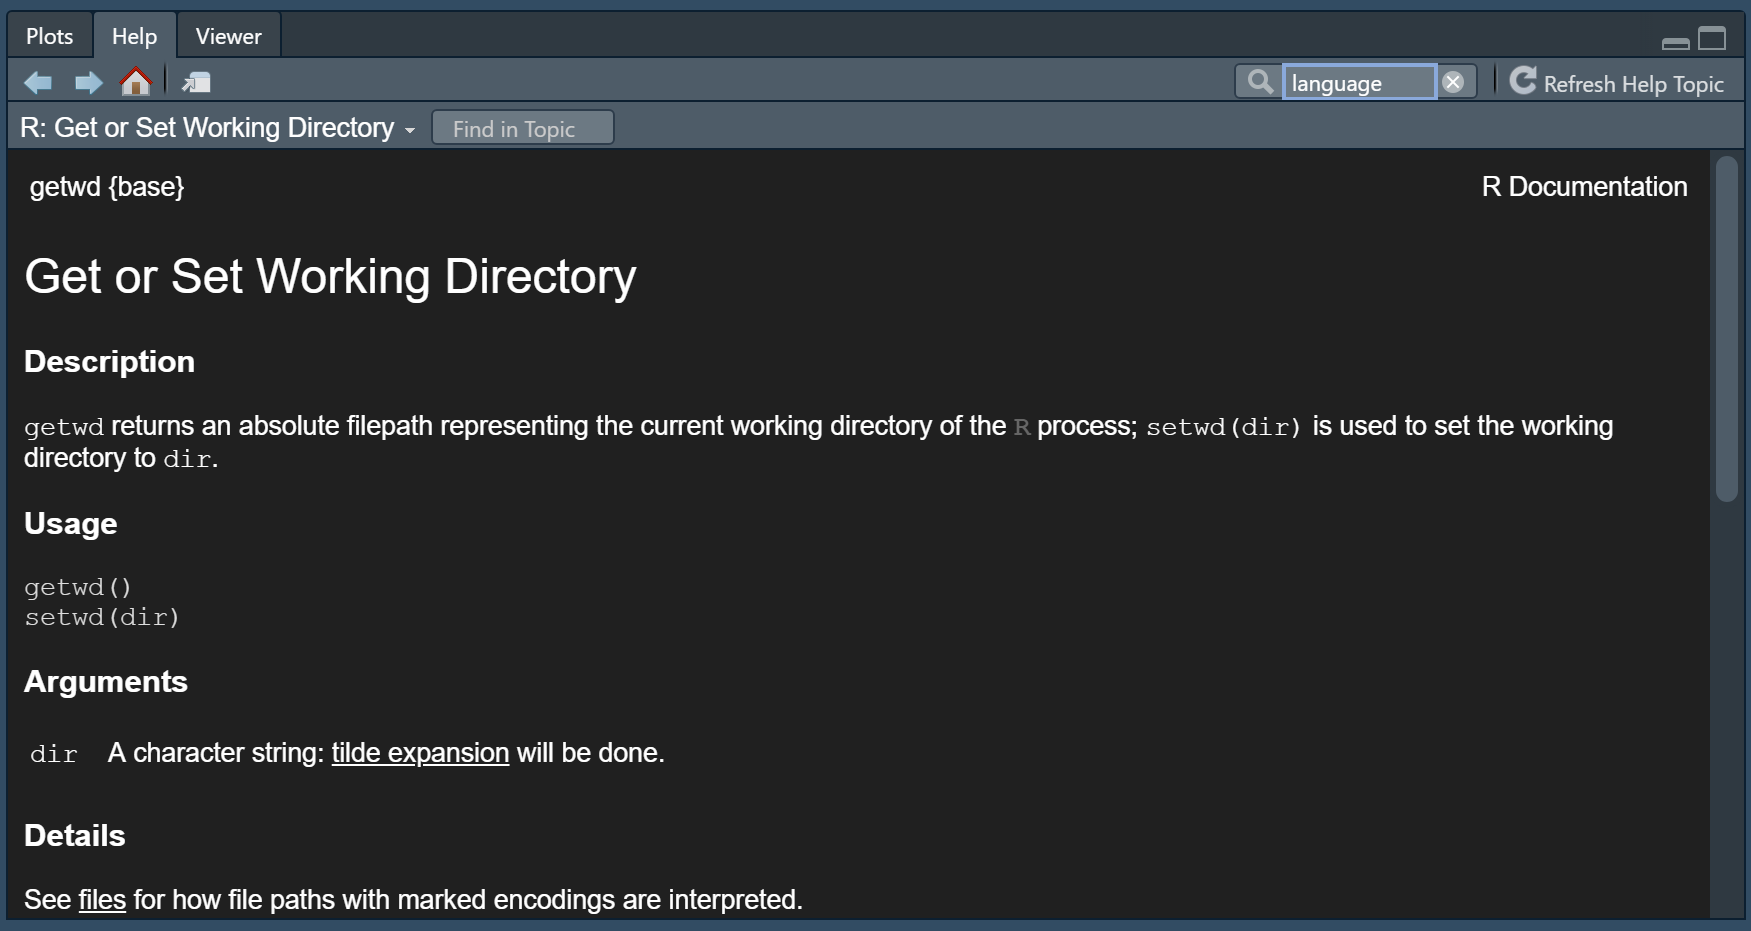The width and height of the screenshot is (1751, 931).
Task: Click the vertical scrollbar thumb
Action: click(x=1726, y=328)
